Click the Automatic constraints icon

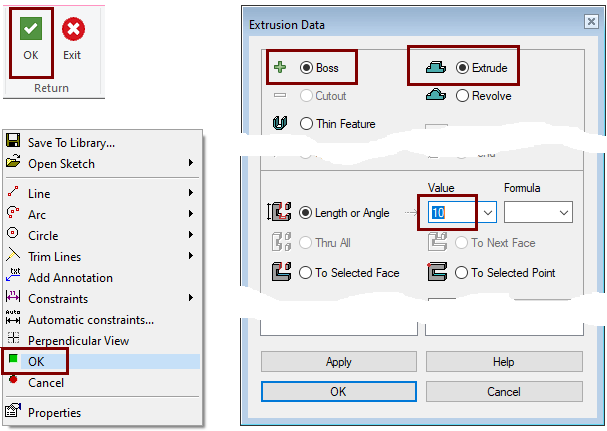(x=13, y=319)
